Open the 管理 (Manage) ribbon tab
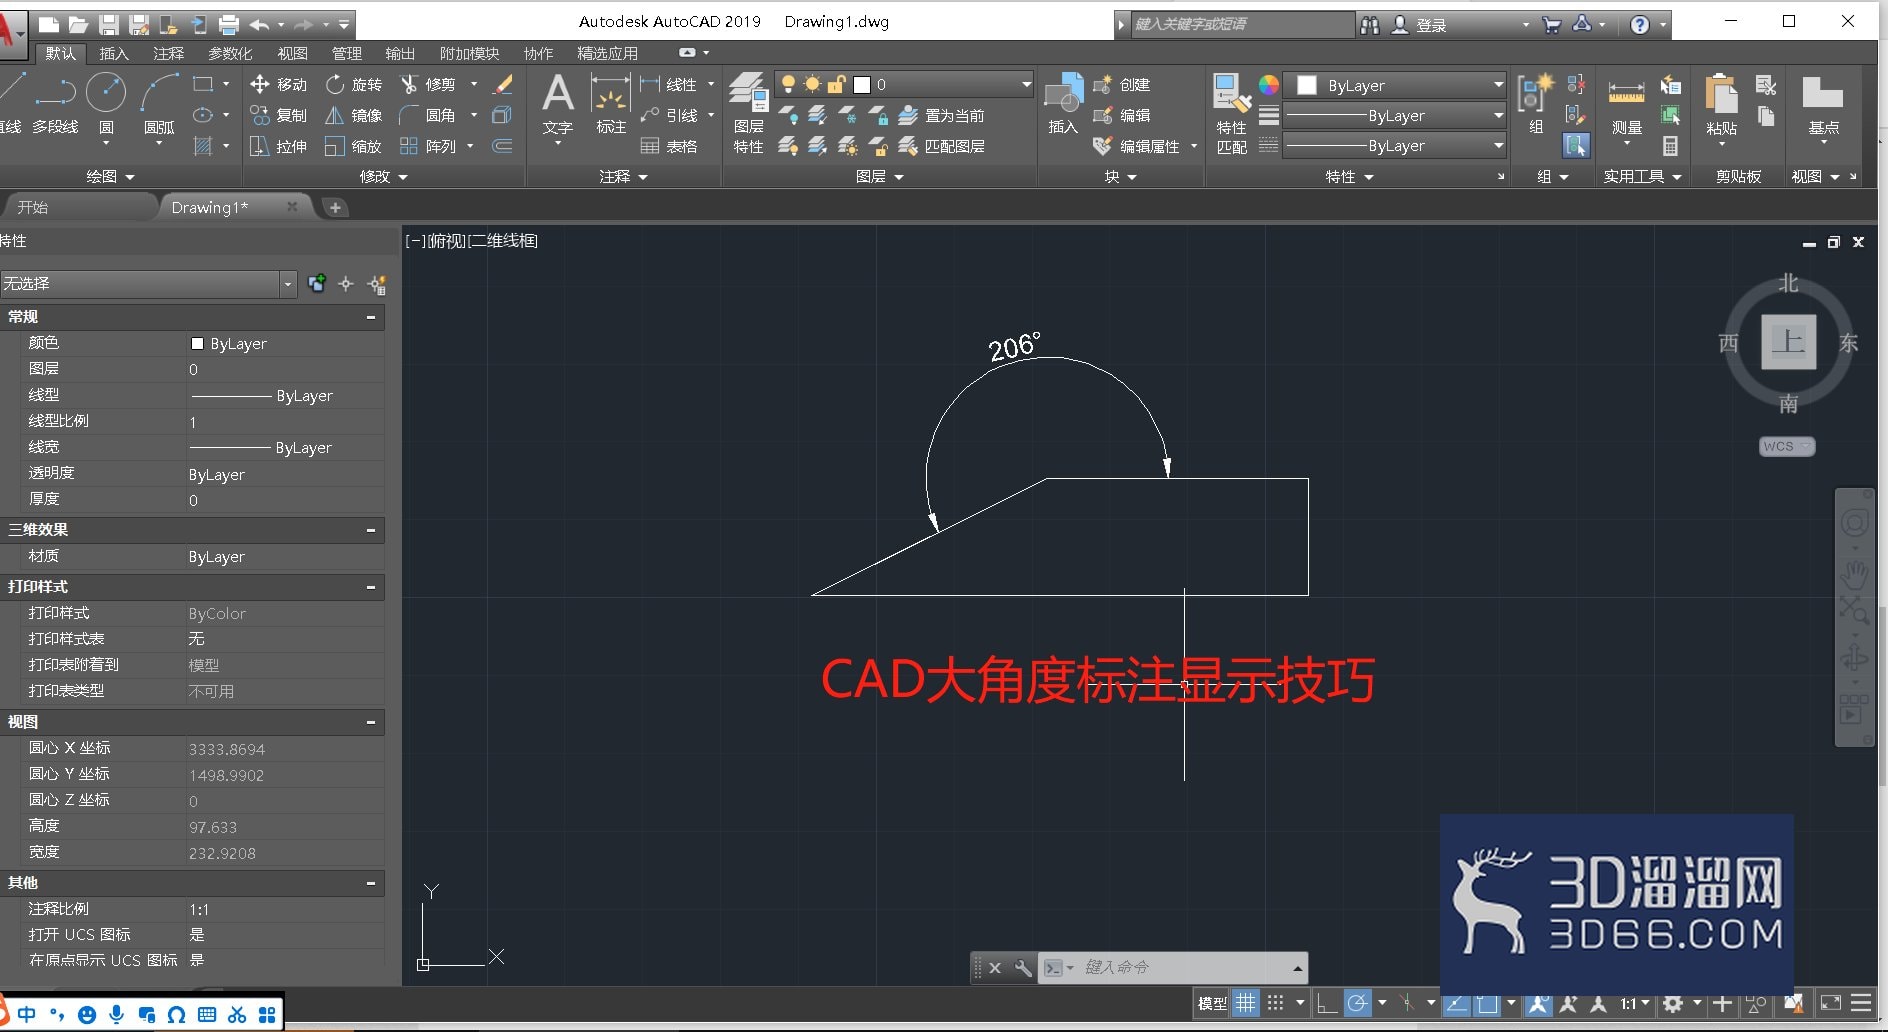Image resolution: width=1888 pixels, height=1032 pixels. point(347,53)
